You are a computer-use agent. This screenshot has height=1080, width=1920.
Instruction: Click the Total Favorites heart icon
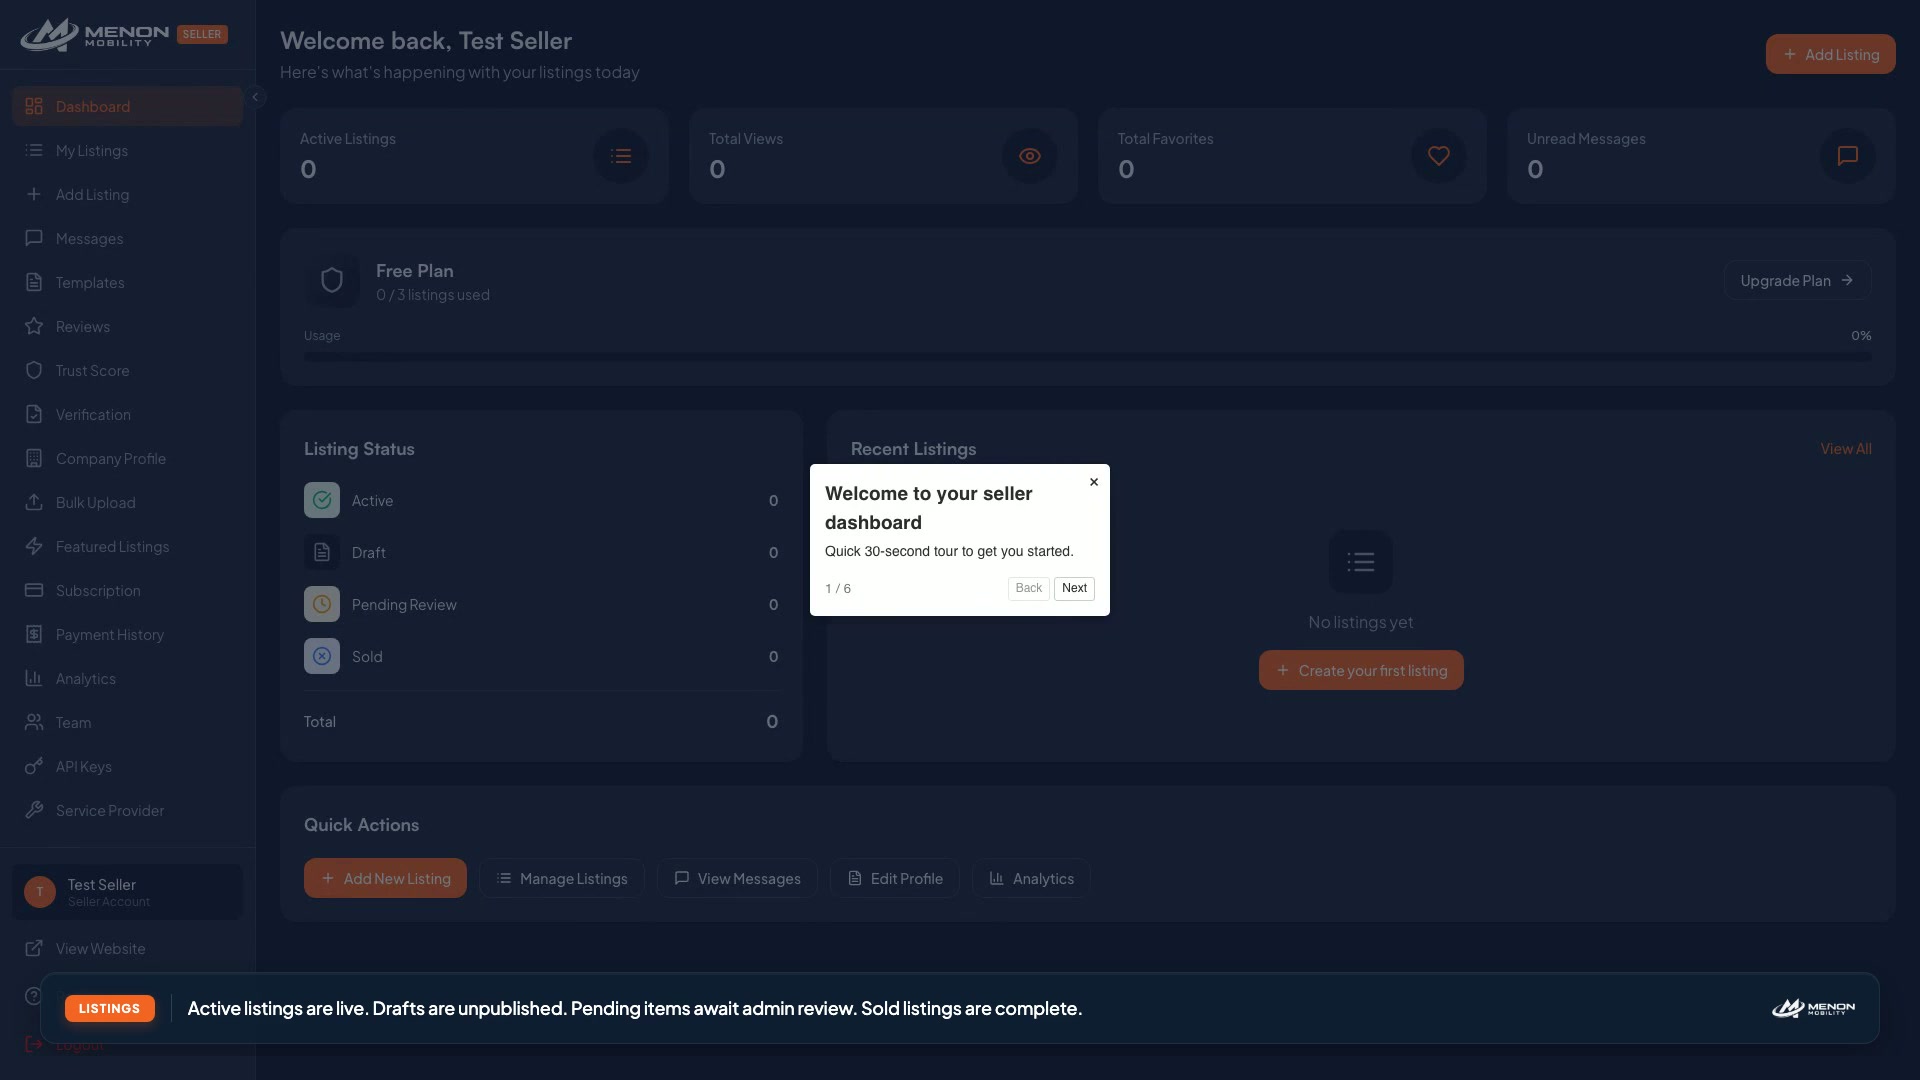coord(1439,156)
